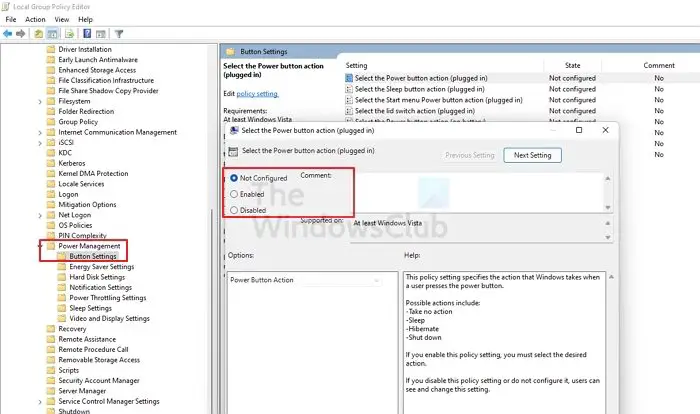The image size is (700, 414).
Task: Select Kernel DMA Protection in tree
Action: coord(93,173)
